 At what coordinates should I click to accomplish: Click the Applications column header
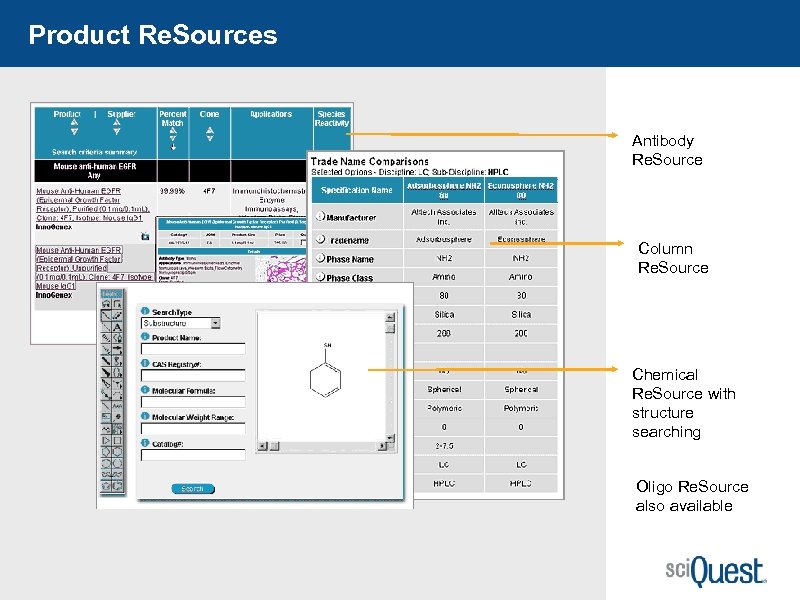pos(272,114)
